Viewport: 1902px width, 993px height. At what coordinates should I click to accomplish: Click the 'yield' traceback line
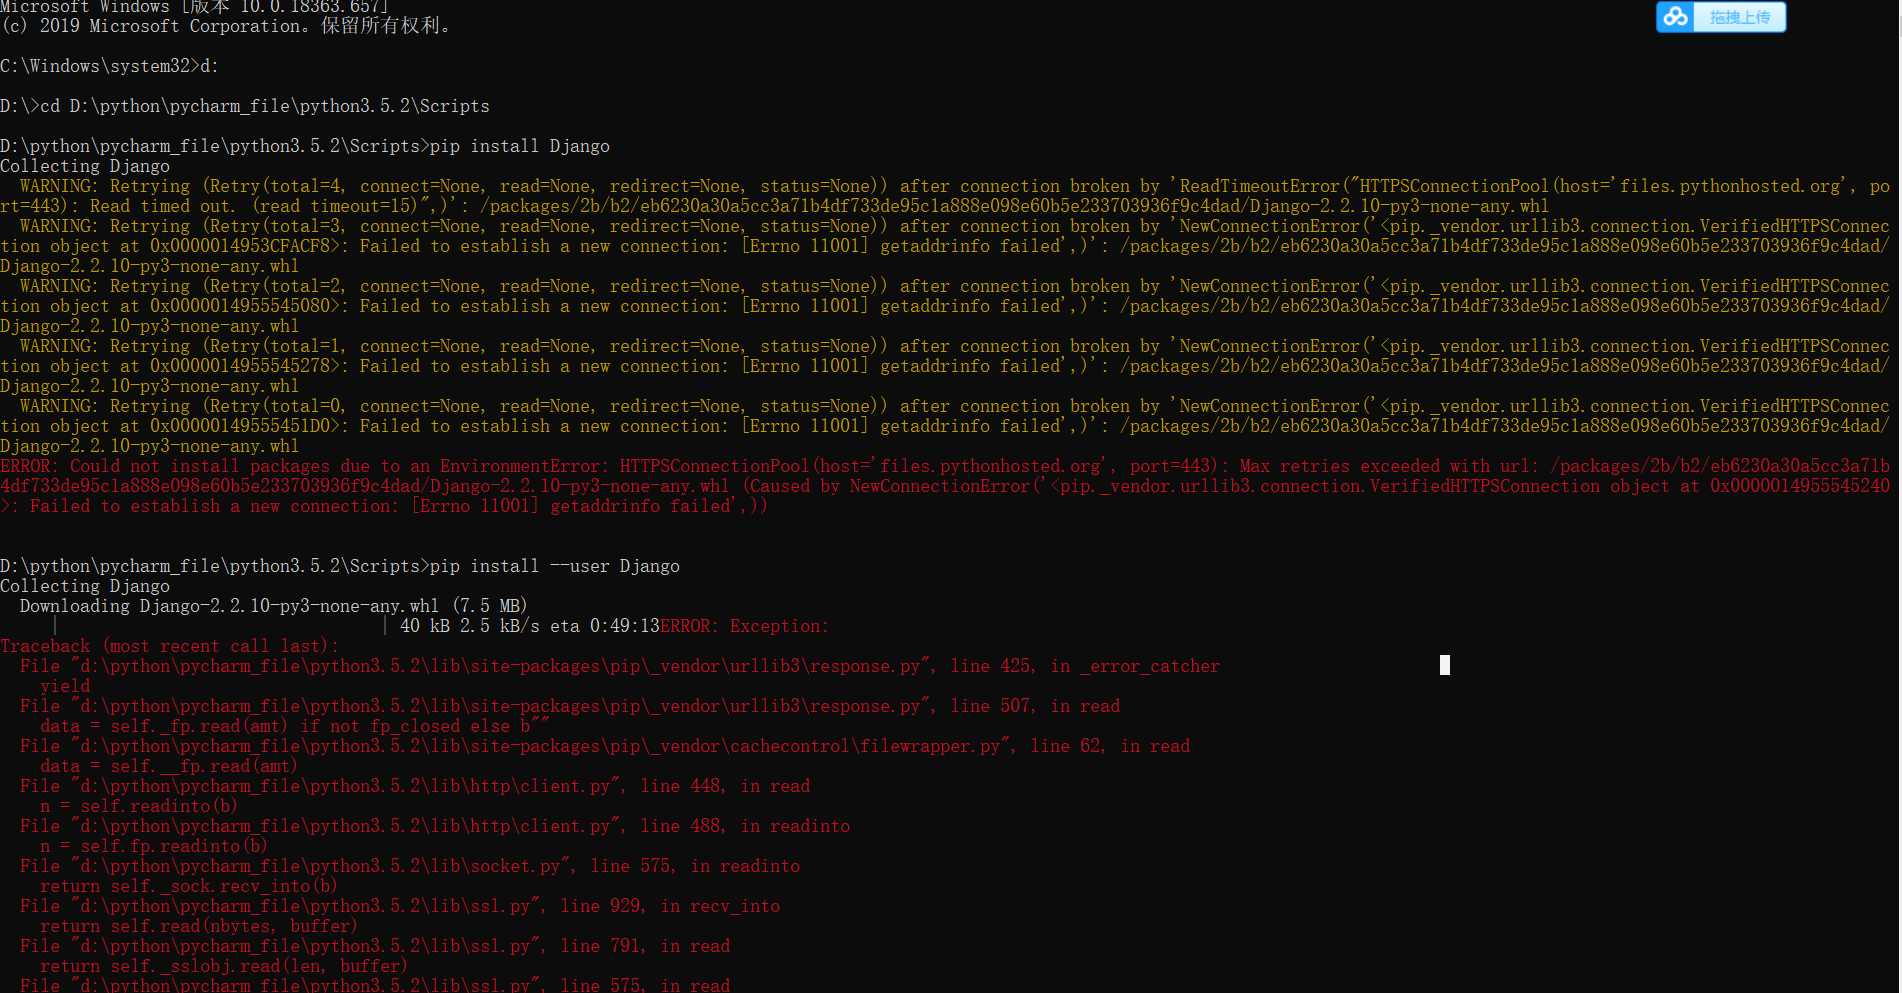tap(65, 686)
